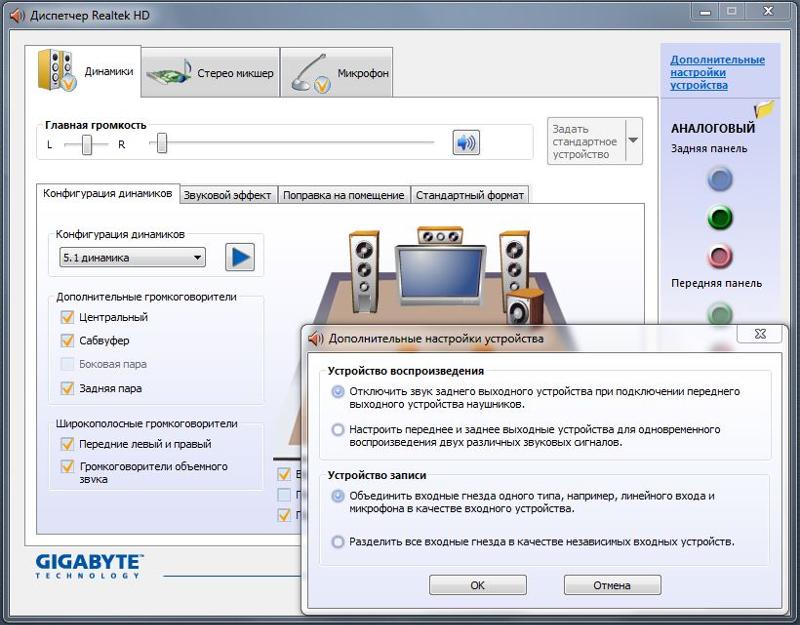Screen dimensions: 800x625
Task: Select mute rear output when headphones connected
Action: (338, 391)
